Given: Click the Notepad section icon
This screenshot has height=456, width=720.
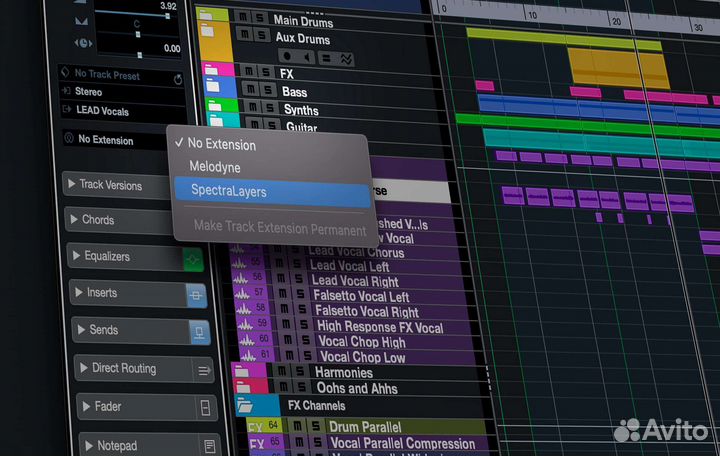Looking at the screenshot, I should tap(210, 445).
